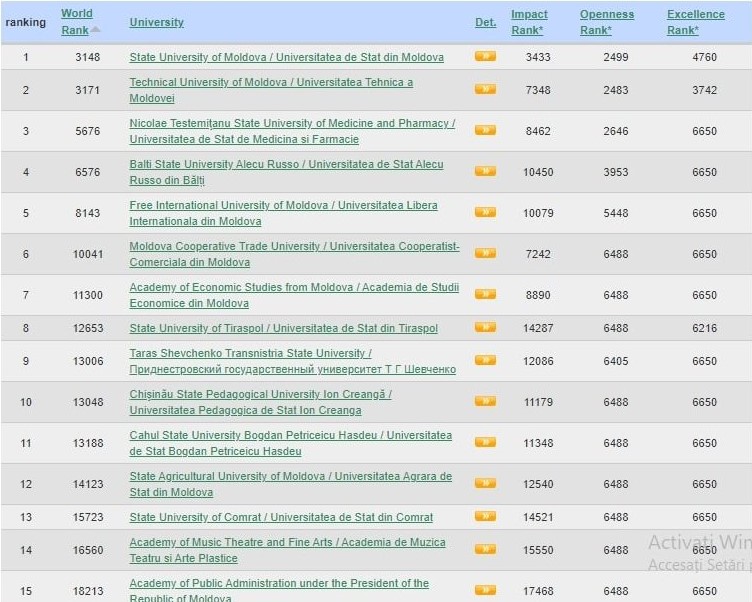752x602 pixels.
Task: Sort table by University column header
Action: pyautogui.click(x=156, y=22)
